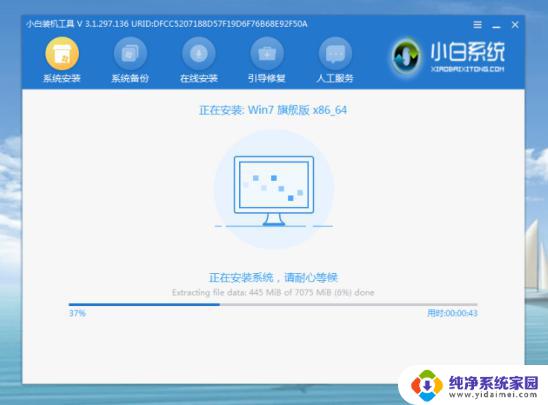Click the 人工服务 tab label

pos(335,78)
